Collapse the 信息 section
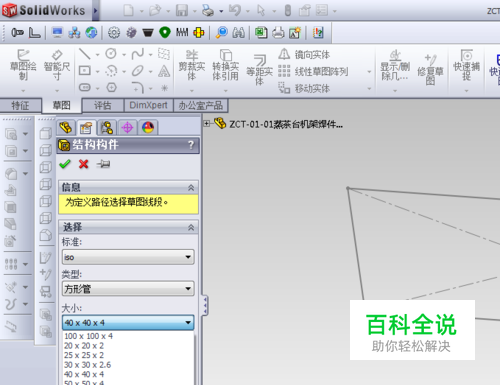The image size is (500, 385). [x=191, y=188]
